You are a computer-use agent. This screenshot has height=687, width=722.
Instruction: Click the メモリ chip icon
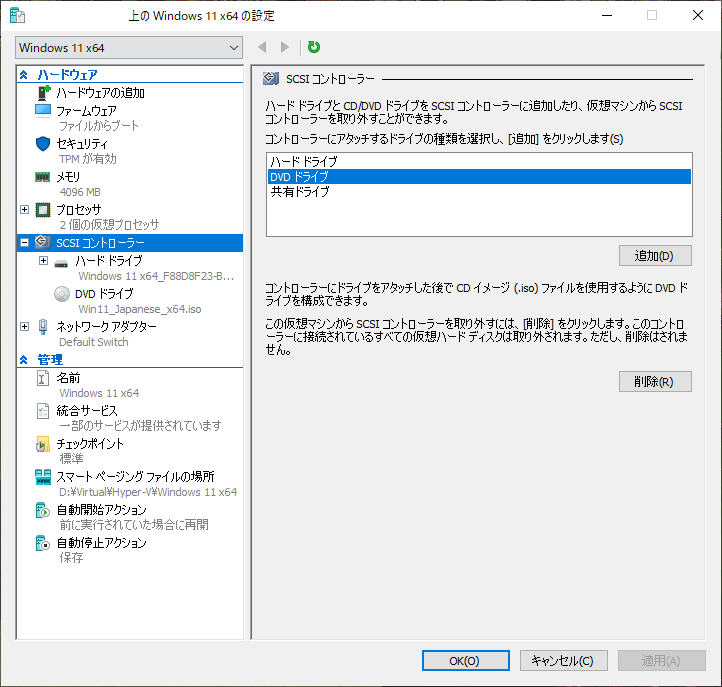point(43,177)
